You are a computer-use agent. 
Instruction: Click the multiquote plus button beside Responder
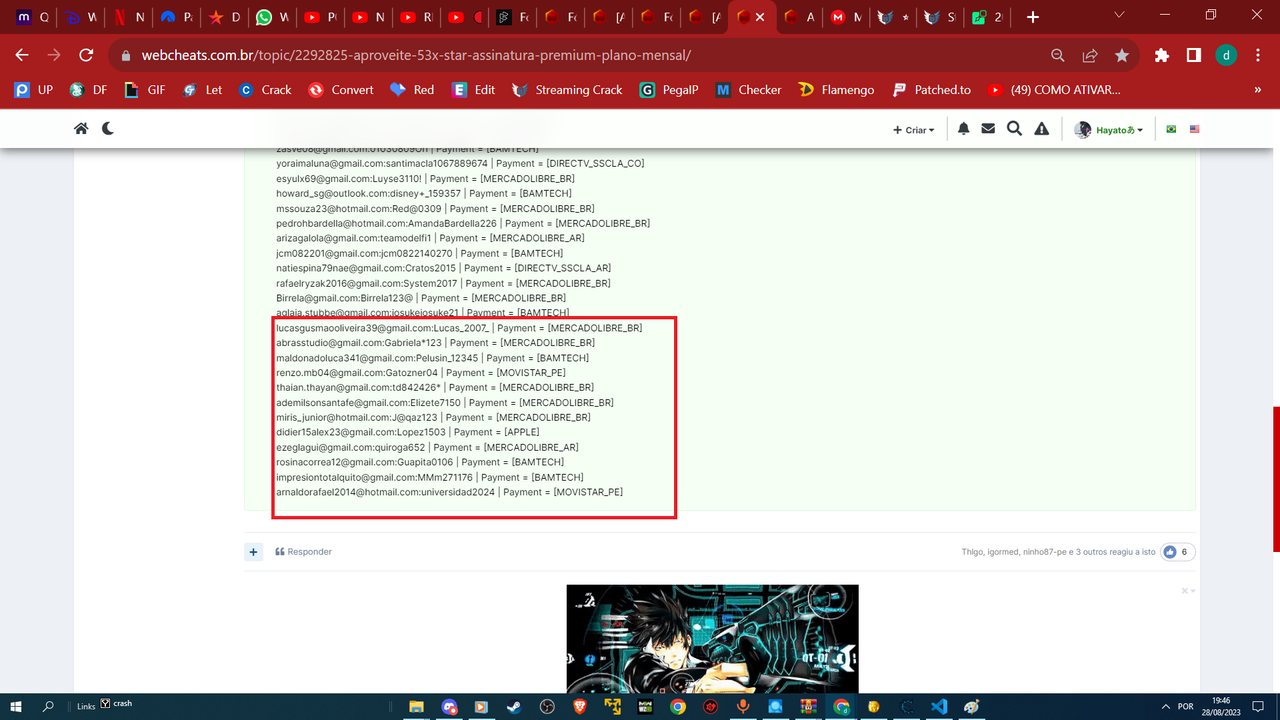[x=254, y=552]
